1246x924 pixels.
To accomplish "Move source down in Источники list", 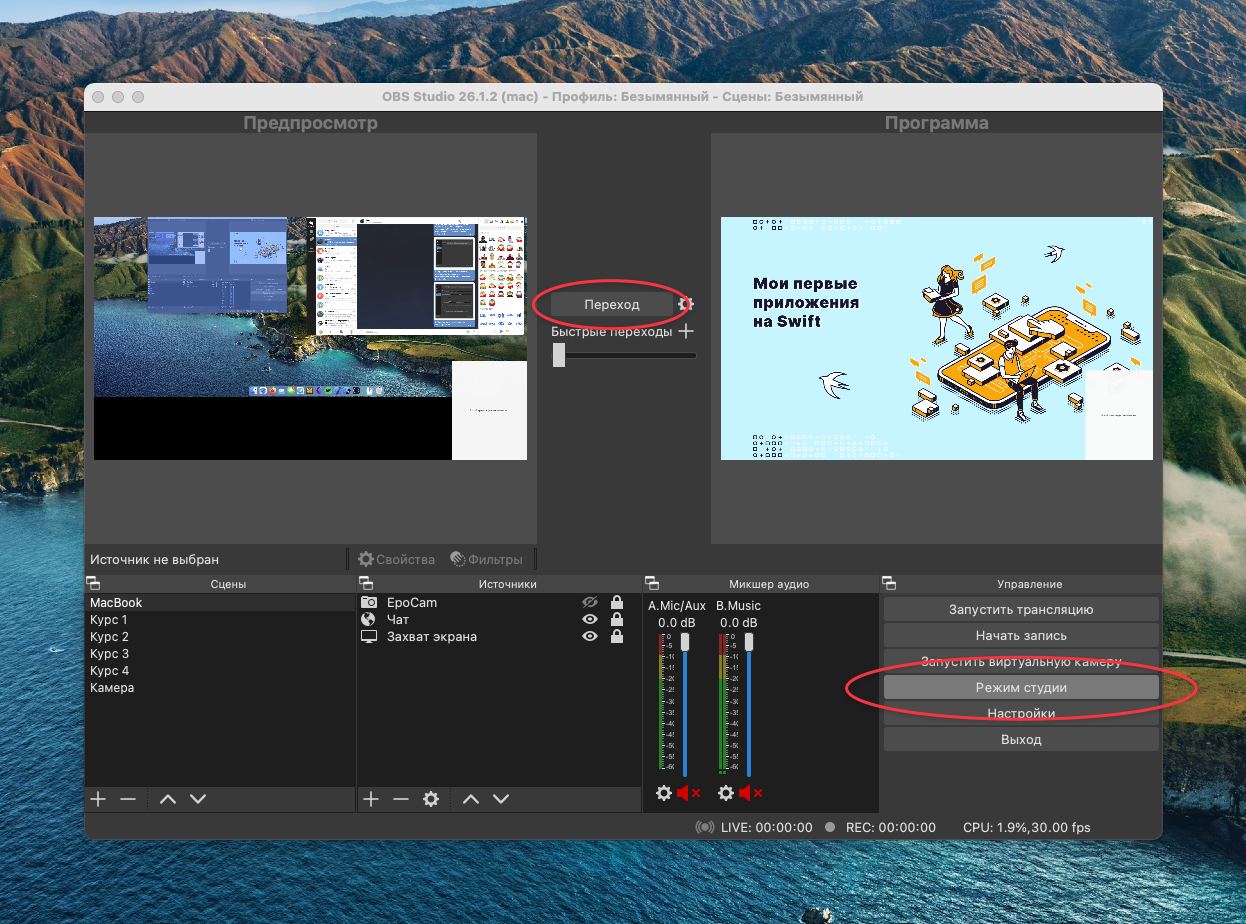I will click(x=501, y=799).
